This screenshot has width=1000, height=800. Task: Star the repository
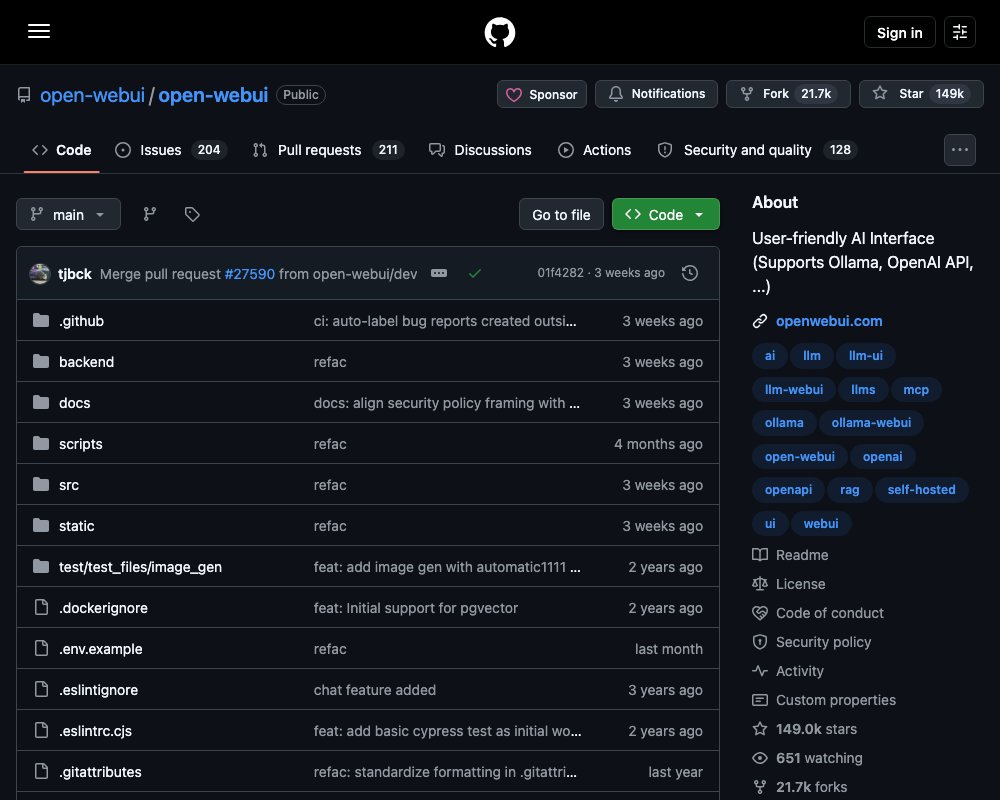coord(921,94)
